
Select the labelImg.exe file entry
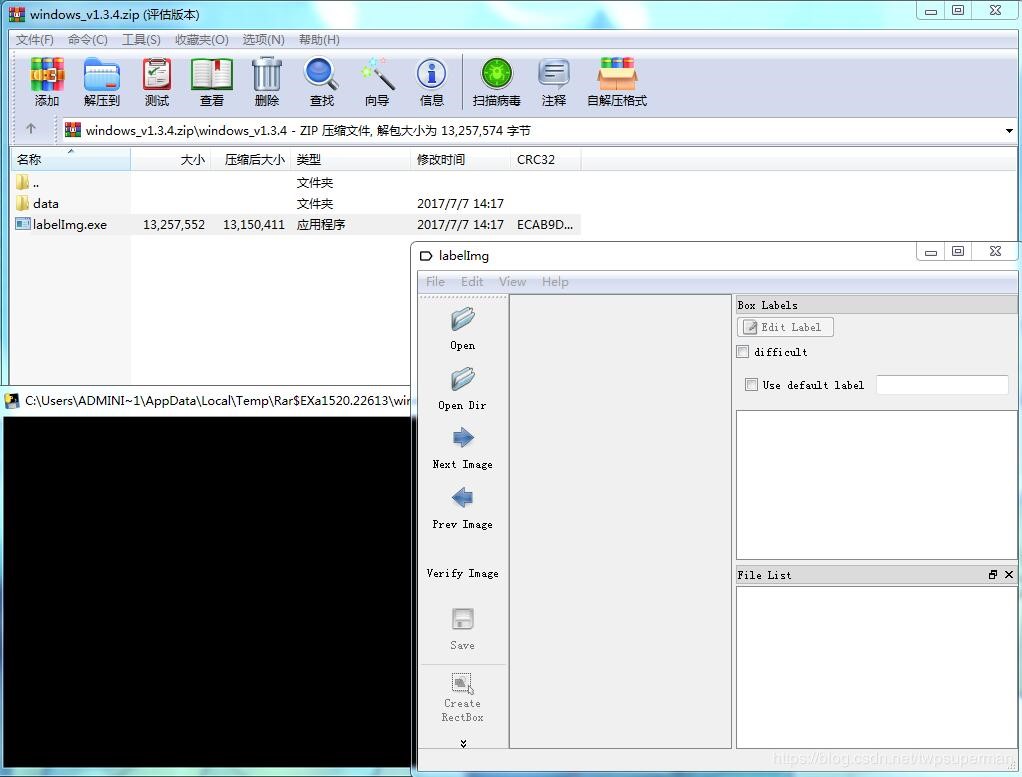click(x=70, y=225)
